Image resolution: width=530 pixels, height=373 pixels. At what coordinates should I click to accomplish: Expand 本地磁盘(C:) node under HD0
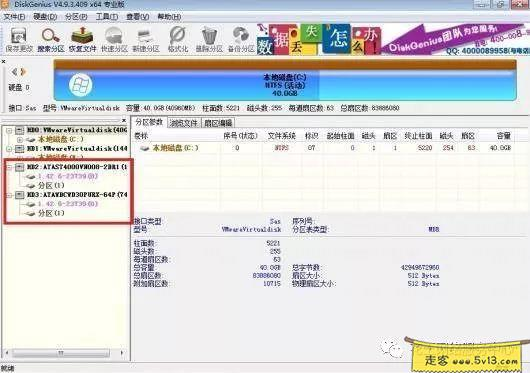click(x=20, y=140)
